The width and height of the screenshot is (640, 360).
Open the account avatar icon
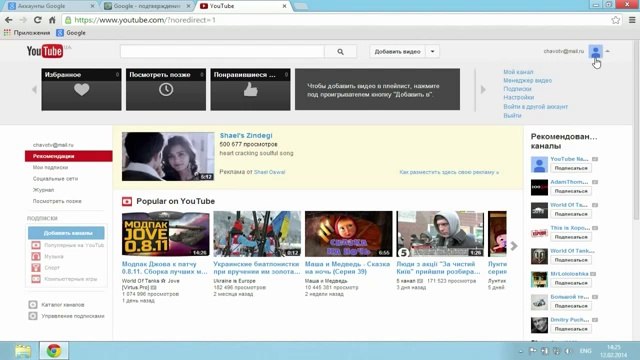tap(596, 52)
